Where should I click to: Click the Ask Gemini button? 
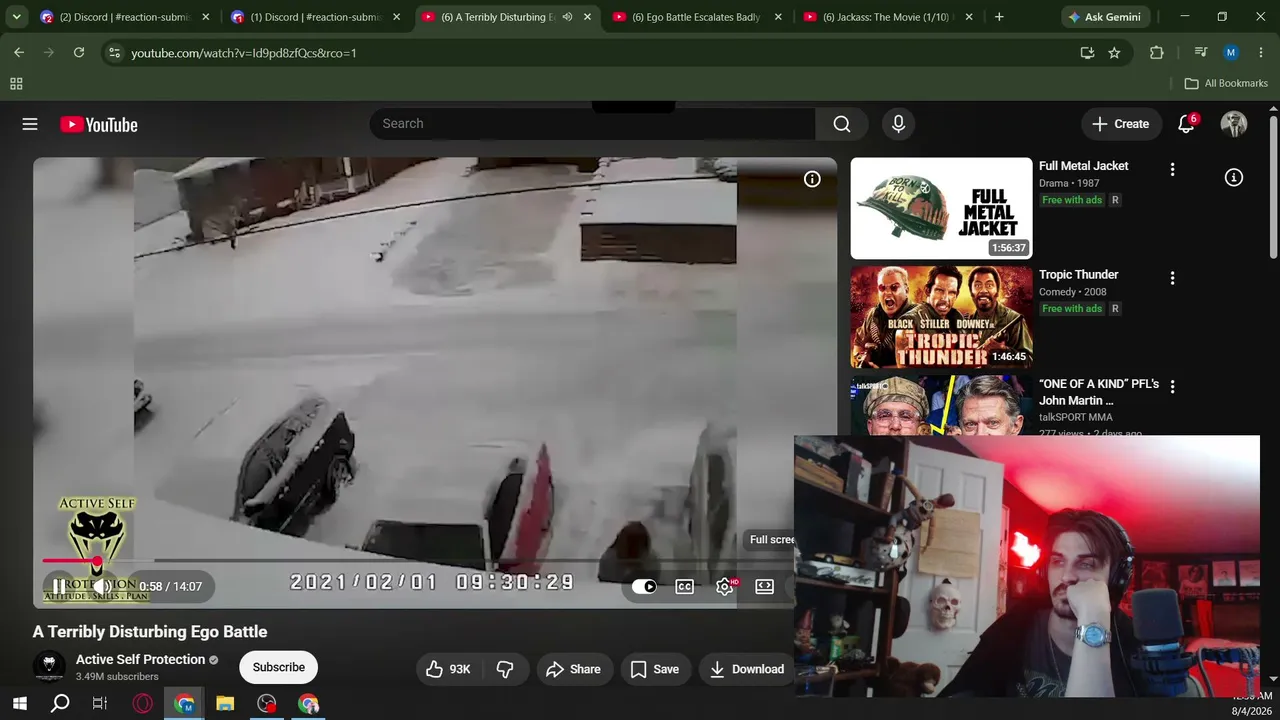[1107, 17]
